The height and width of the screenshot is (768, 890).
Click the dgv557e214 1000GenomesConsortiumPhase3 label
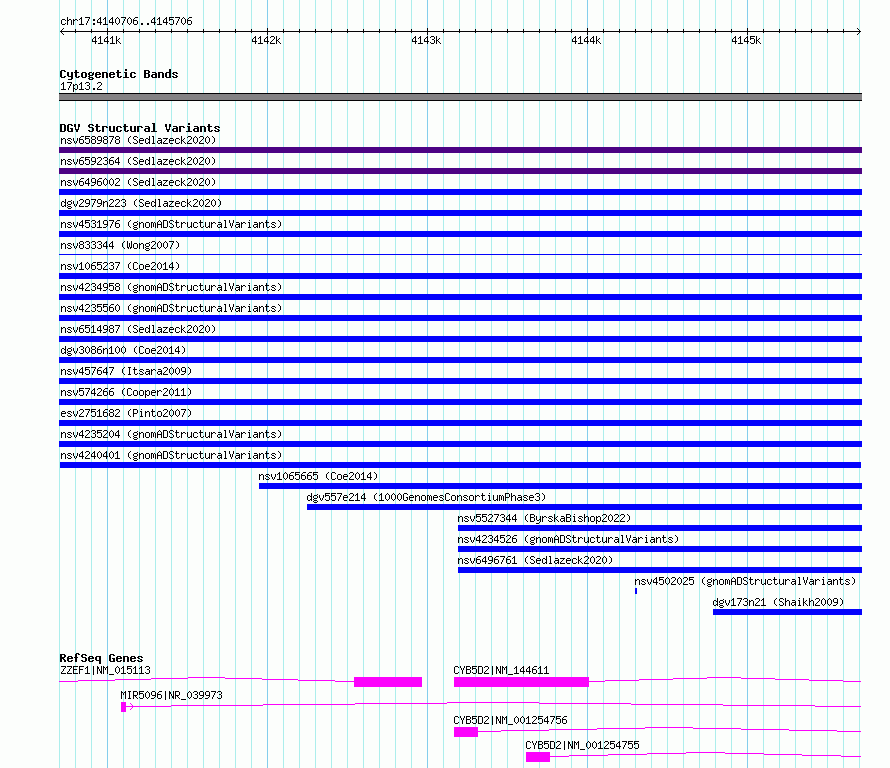coord(426,497)
